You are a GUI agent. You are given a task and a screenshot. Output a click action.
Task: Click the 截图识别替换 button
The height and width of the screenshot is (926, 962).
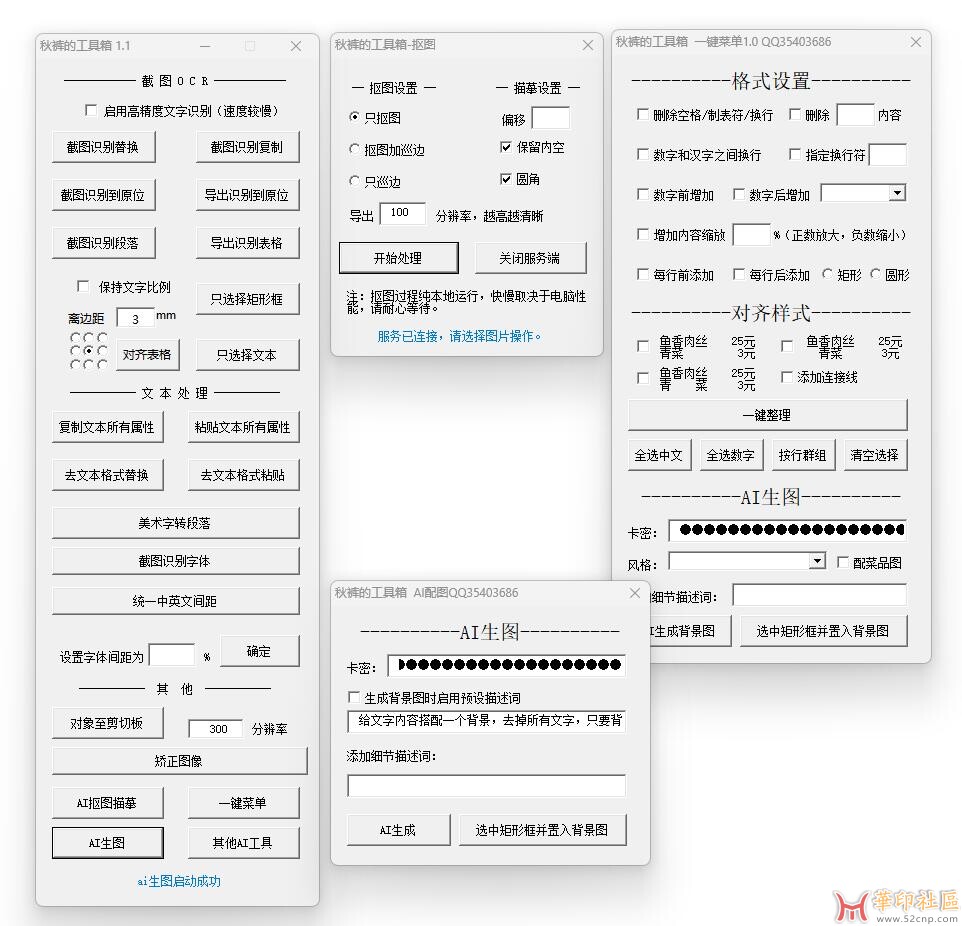coord(103,147)
